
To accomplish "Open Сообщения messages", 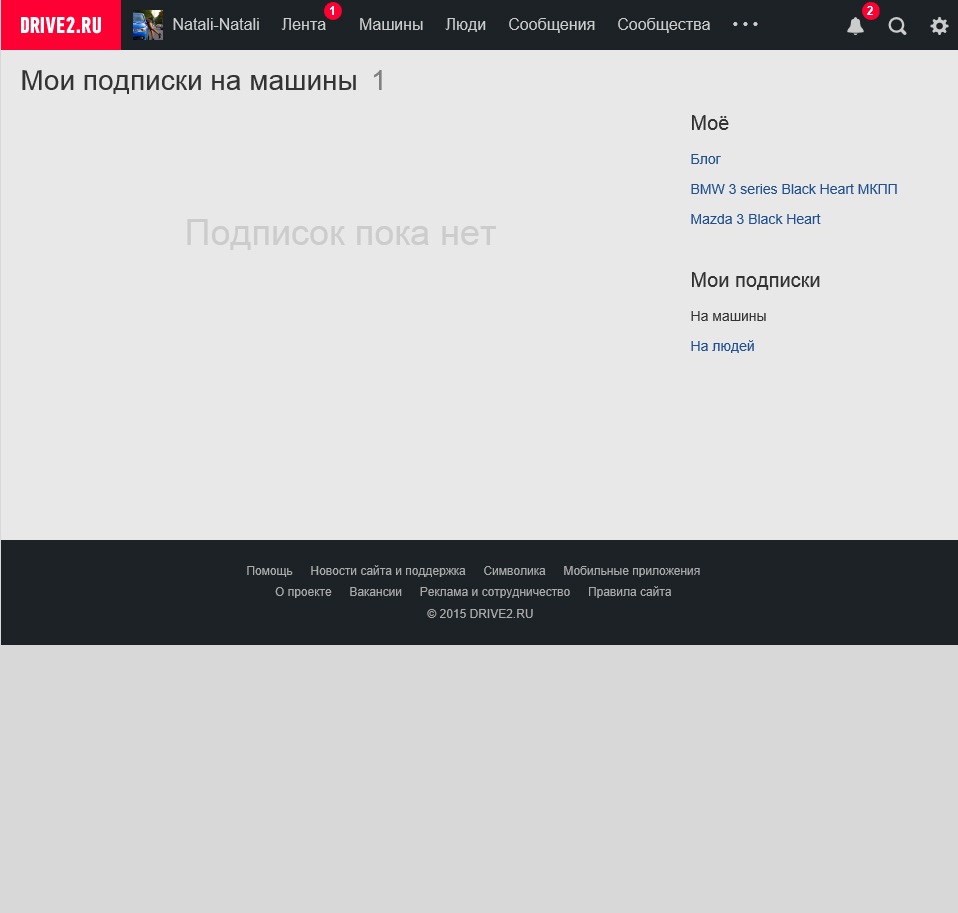I will [552, 24].
